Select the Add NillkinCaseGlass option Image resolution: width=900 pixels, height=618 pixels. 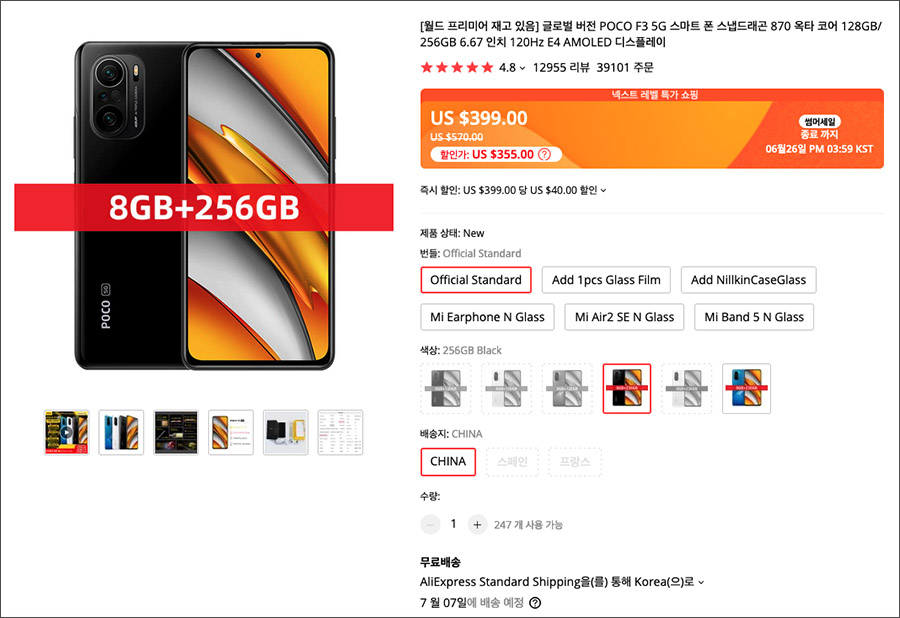click(x=748, y=280)
